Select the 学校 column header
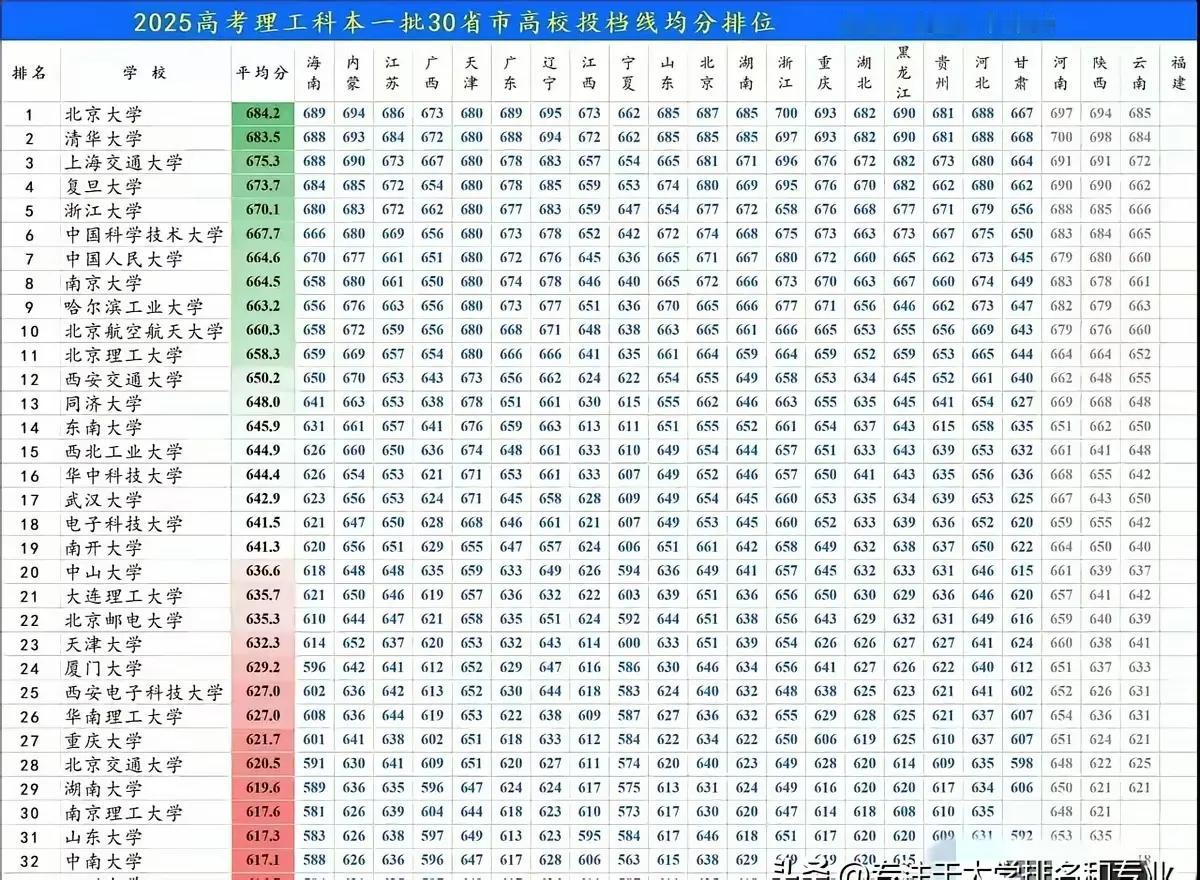 coord(145,73)
